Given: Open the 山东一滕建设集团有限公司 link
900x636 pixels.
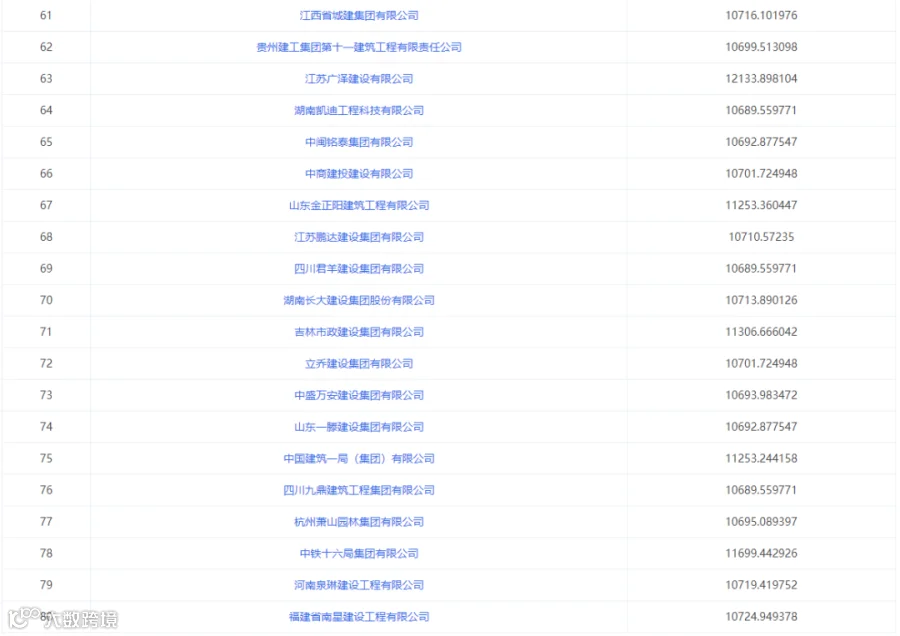Looking at the screenshot, I should [x=359, y=426].
